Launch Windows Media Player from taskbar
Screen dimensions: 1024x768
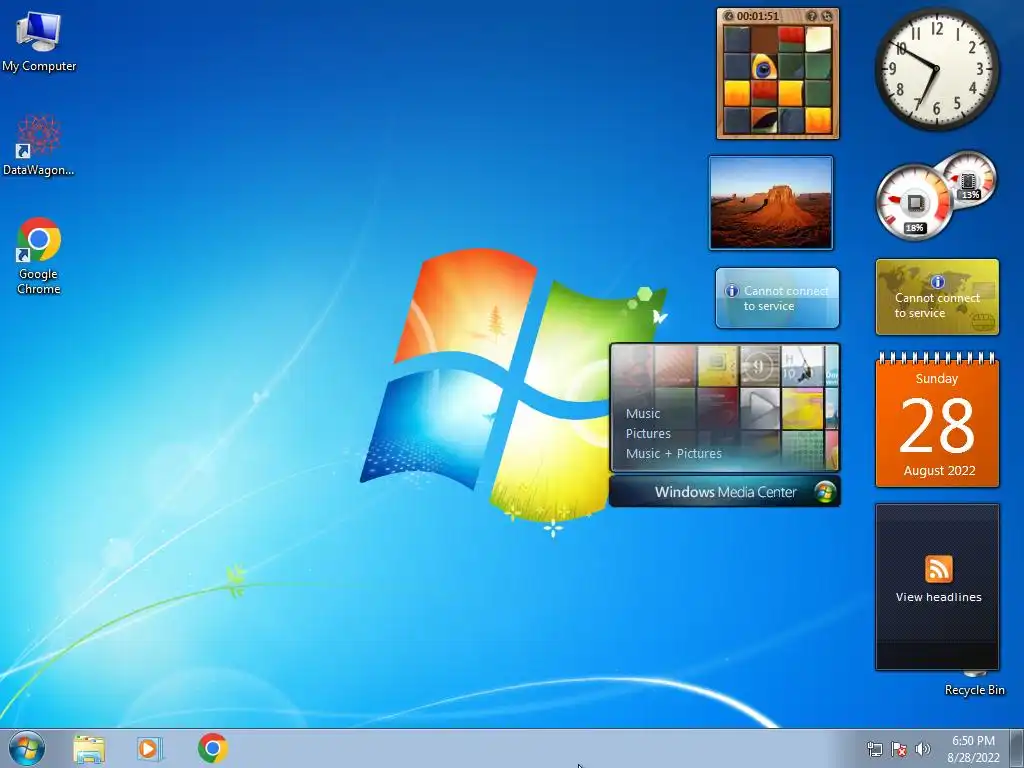150,749
